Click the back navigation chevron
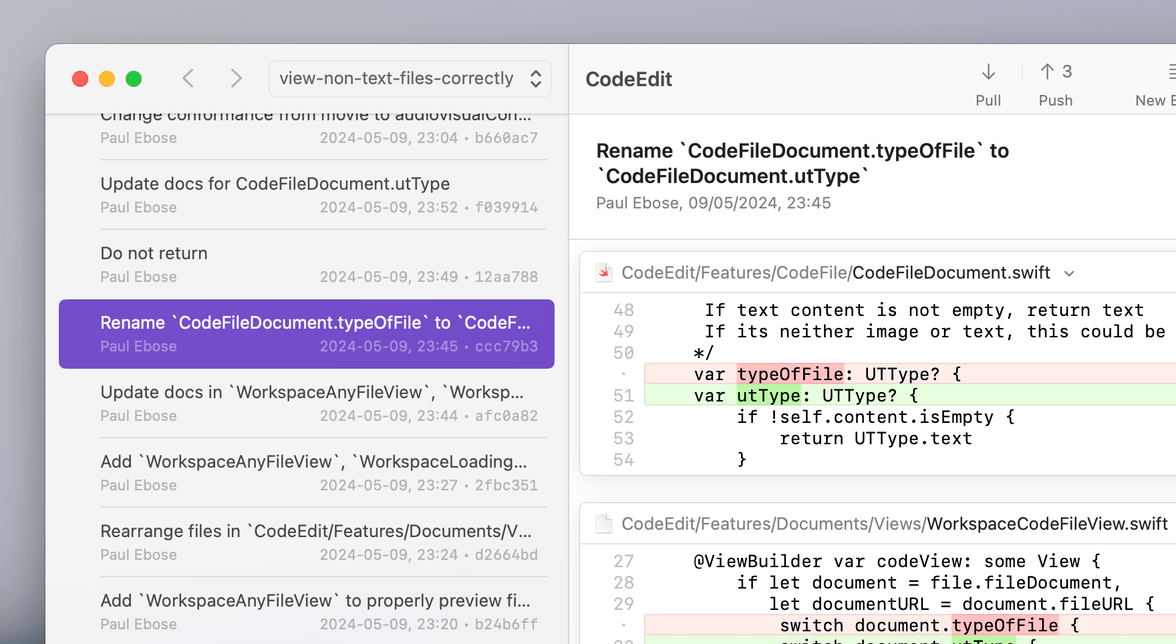 click(188, 79)
